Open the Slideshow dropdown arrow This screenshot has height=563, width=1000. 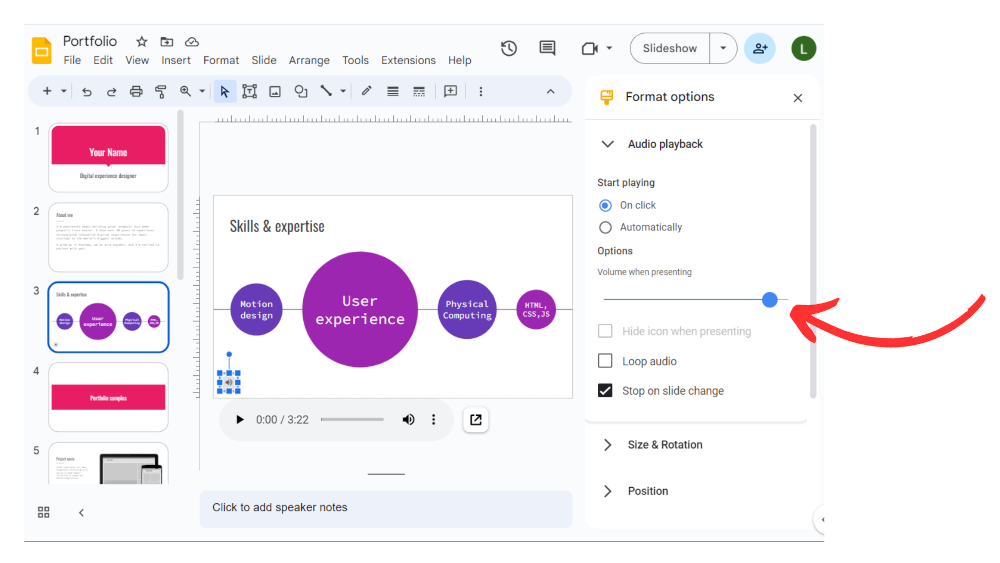[x=723, y=48]
